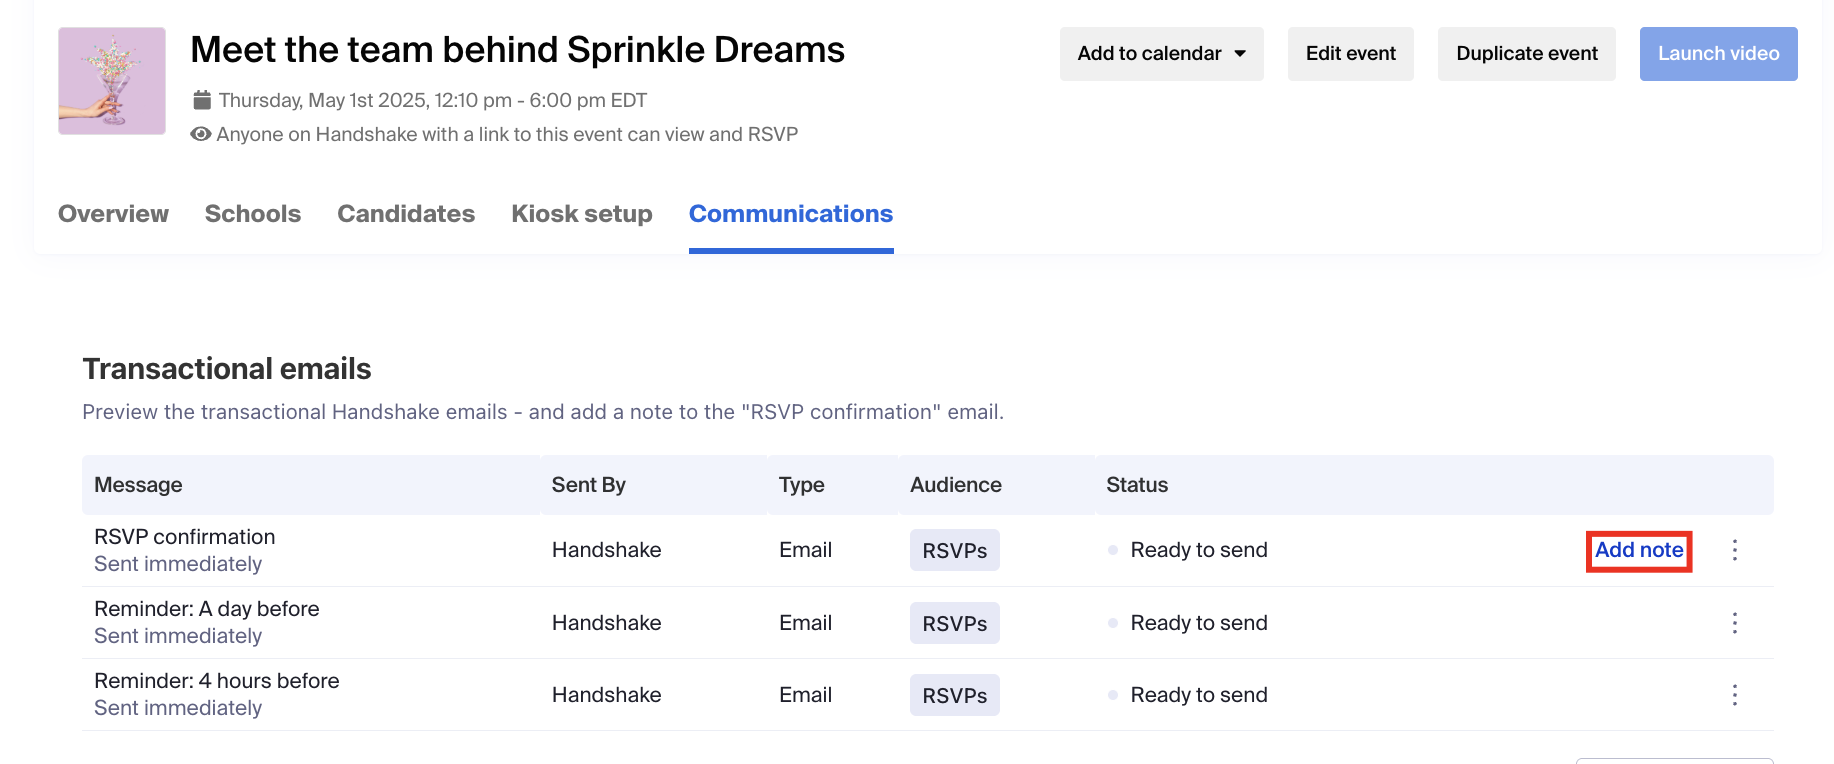Click Ready to send status for RSVP confirmation

1199,550
